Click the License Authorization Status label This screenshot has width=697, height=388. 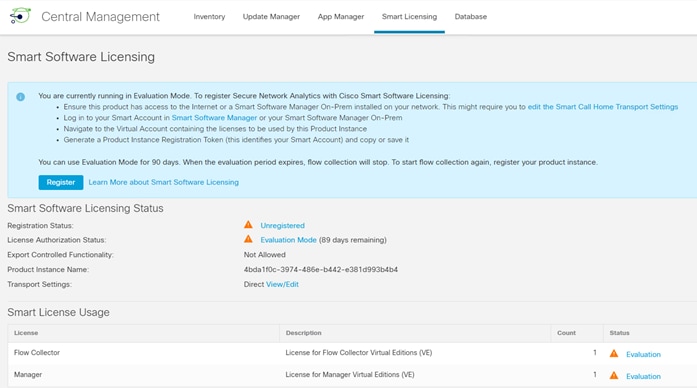(x=56, y=240)
